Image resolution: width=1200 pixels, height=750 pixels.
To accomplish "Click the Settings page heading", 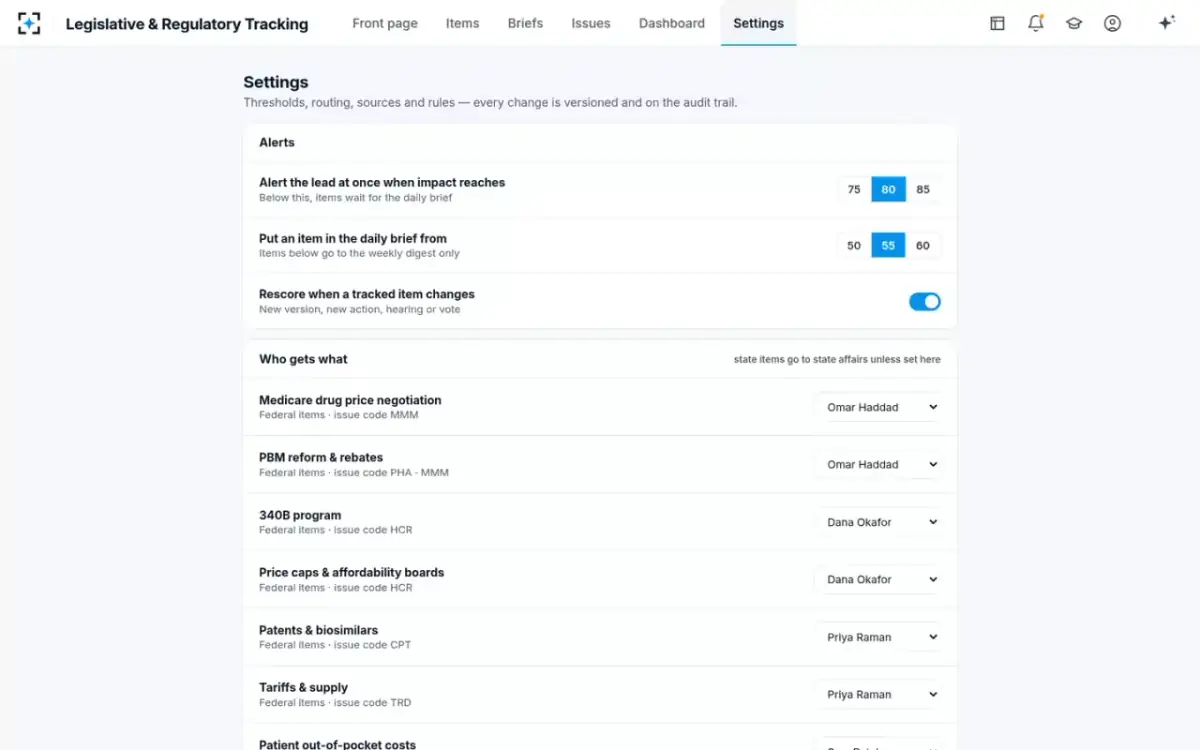I will click(x=276, y=82).
